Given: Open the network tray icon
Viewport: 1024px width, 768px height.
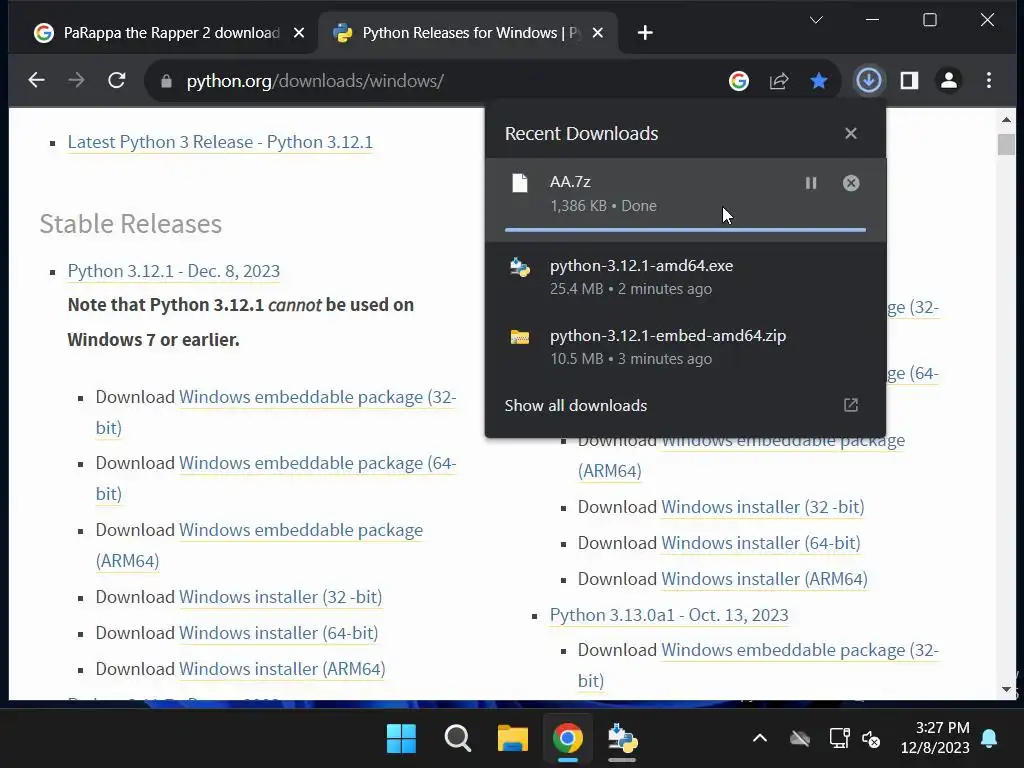Looking at the screenshot, I should pyautogui.click(x=839, y=739).
